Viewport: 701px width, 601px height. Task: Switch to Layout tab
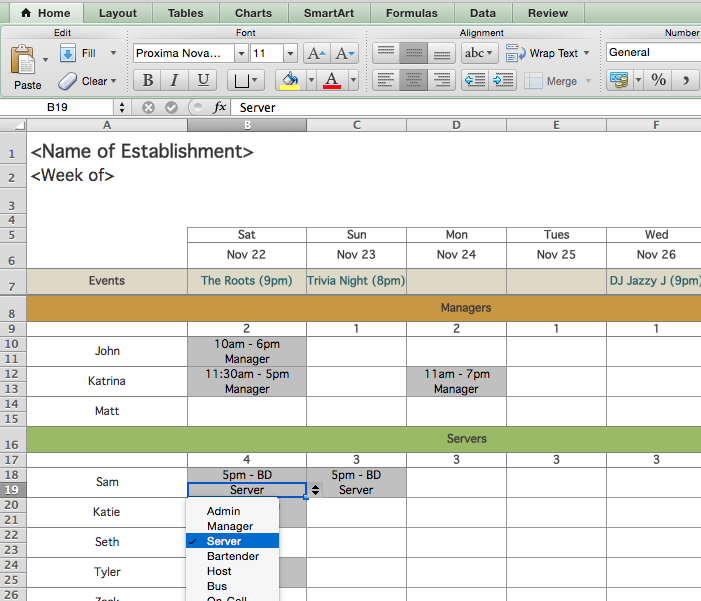coord(118,13)
